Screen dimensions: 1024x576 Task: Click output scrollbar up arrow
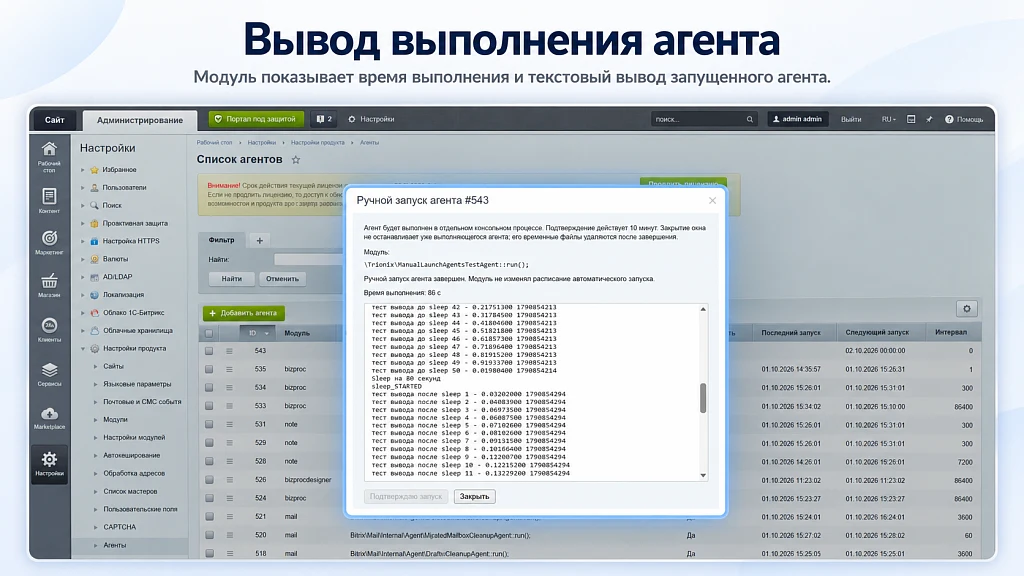coord(703,309)
